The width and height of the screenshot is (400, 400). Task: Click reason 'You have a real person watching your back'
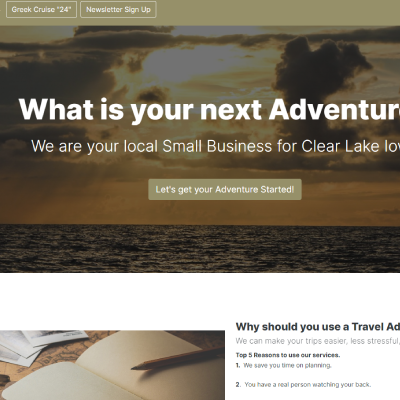pyautogui.click(x=307, y=385)
